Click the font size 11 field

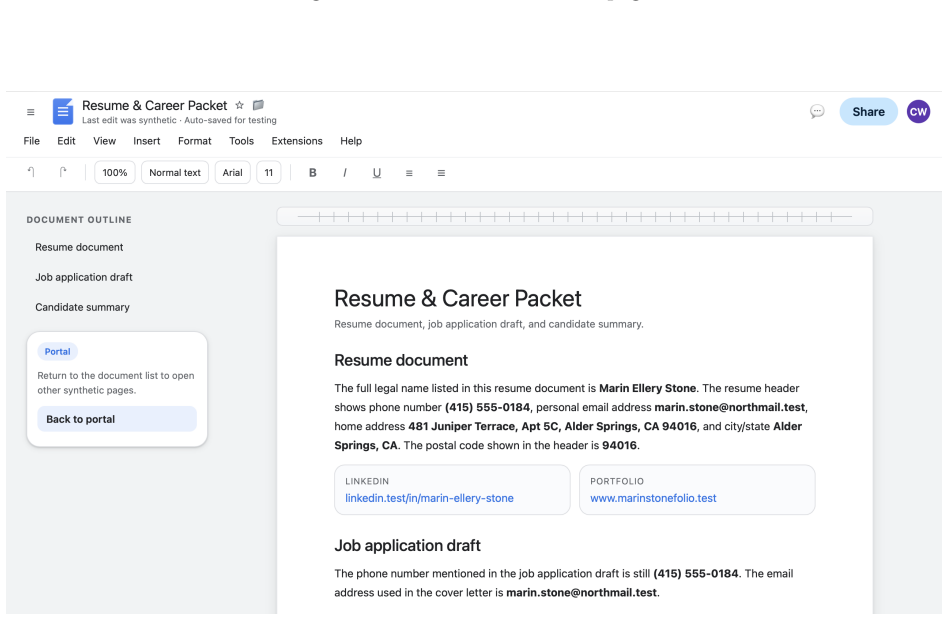coord(268,172)
